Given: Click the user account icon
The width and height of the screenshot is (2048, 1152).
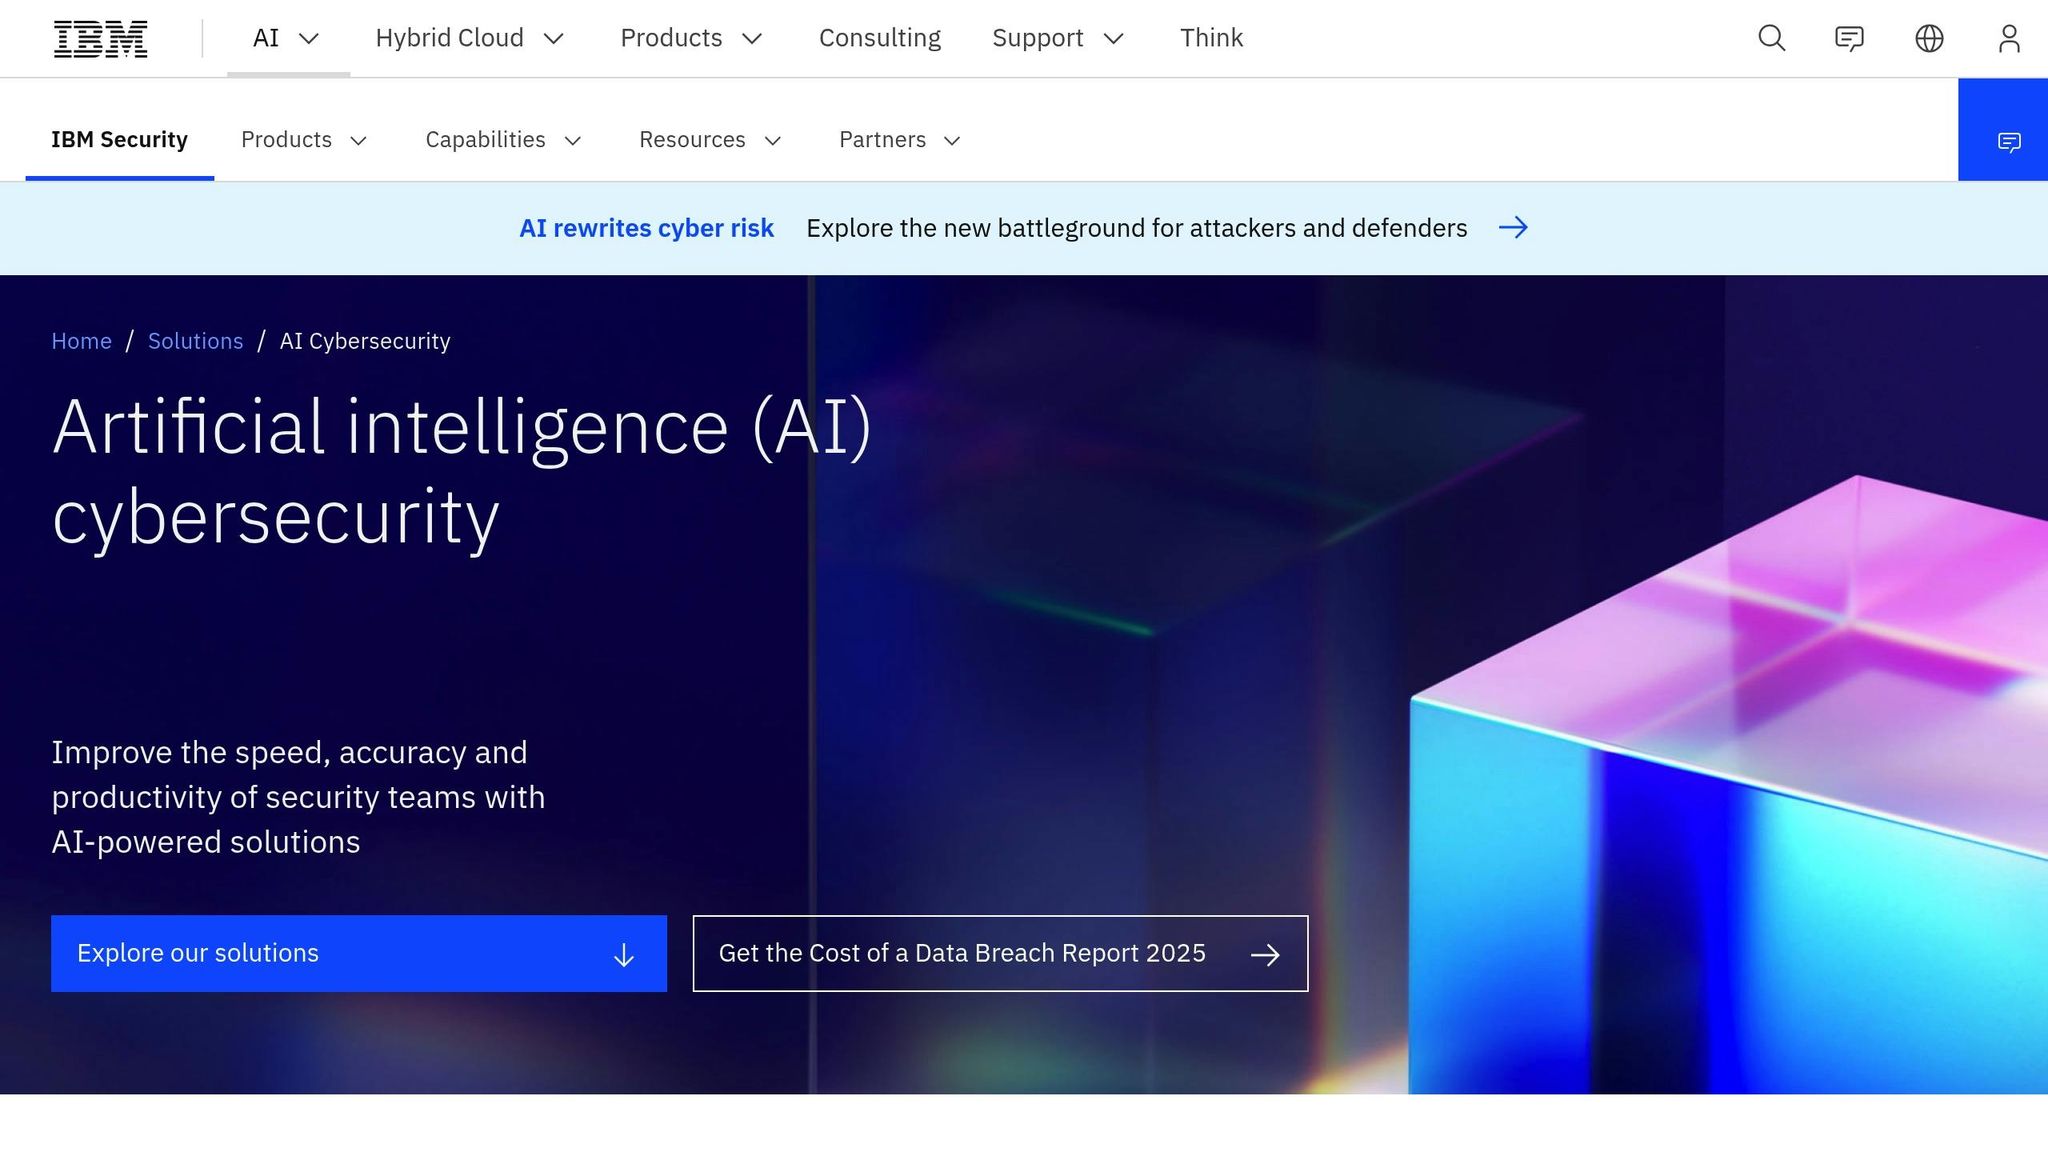Looking at the screenshot, I should (x=2009, y=38).
